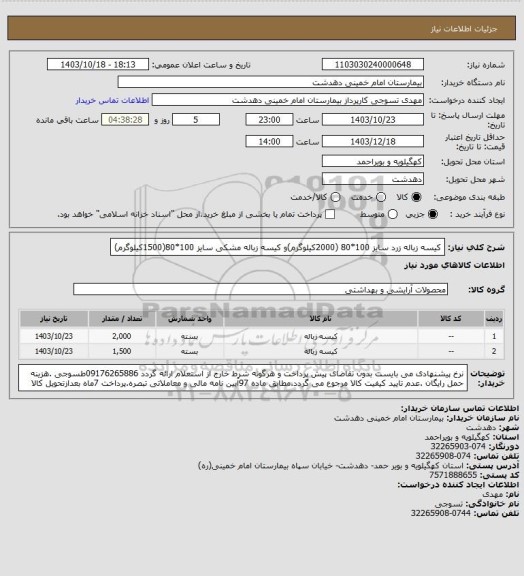Screen dimensions: 524x576
Task: Select the متوسط purchase type radio
Action: point(393,214)
